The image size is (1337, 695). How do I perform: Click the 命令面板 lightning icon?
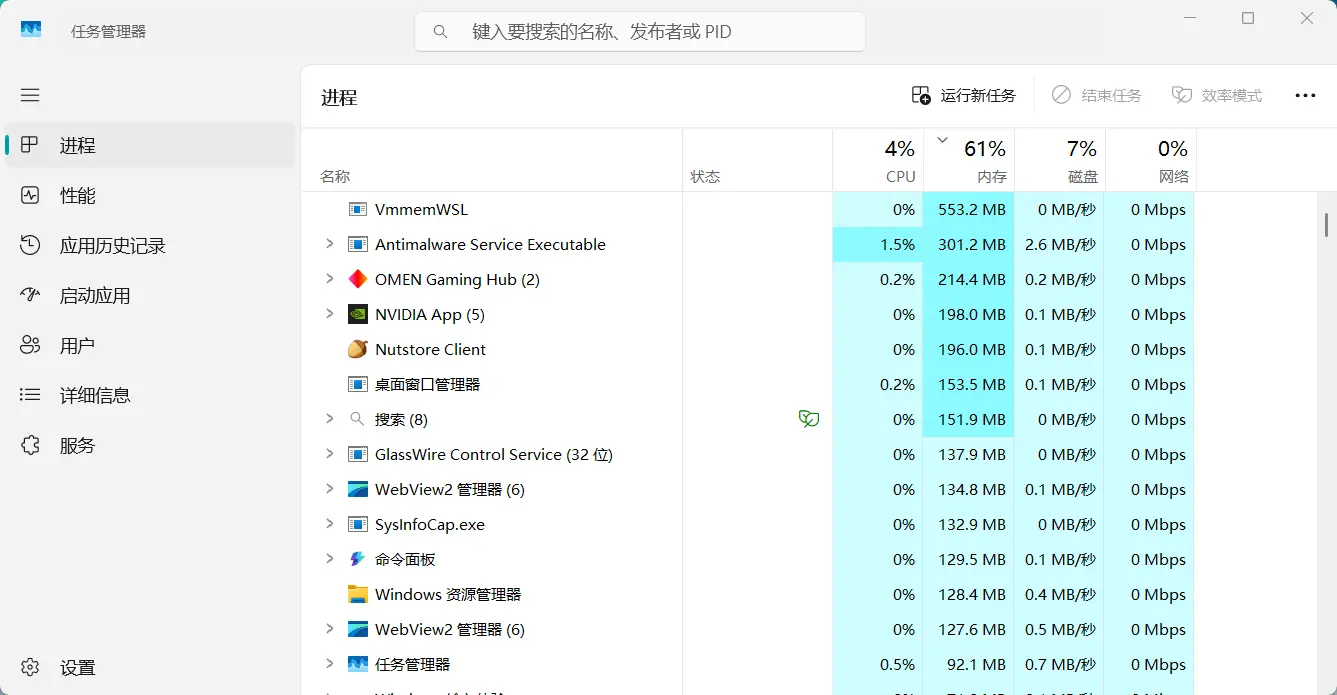[358, 559]
